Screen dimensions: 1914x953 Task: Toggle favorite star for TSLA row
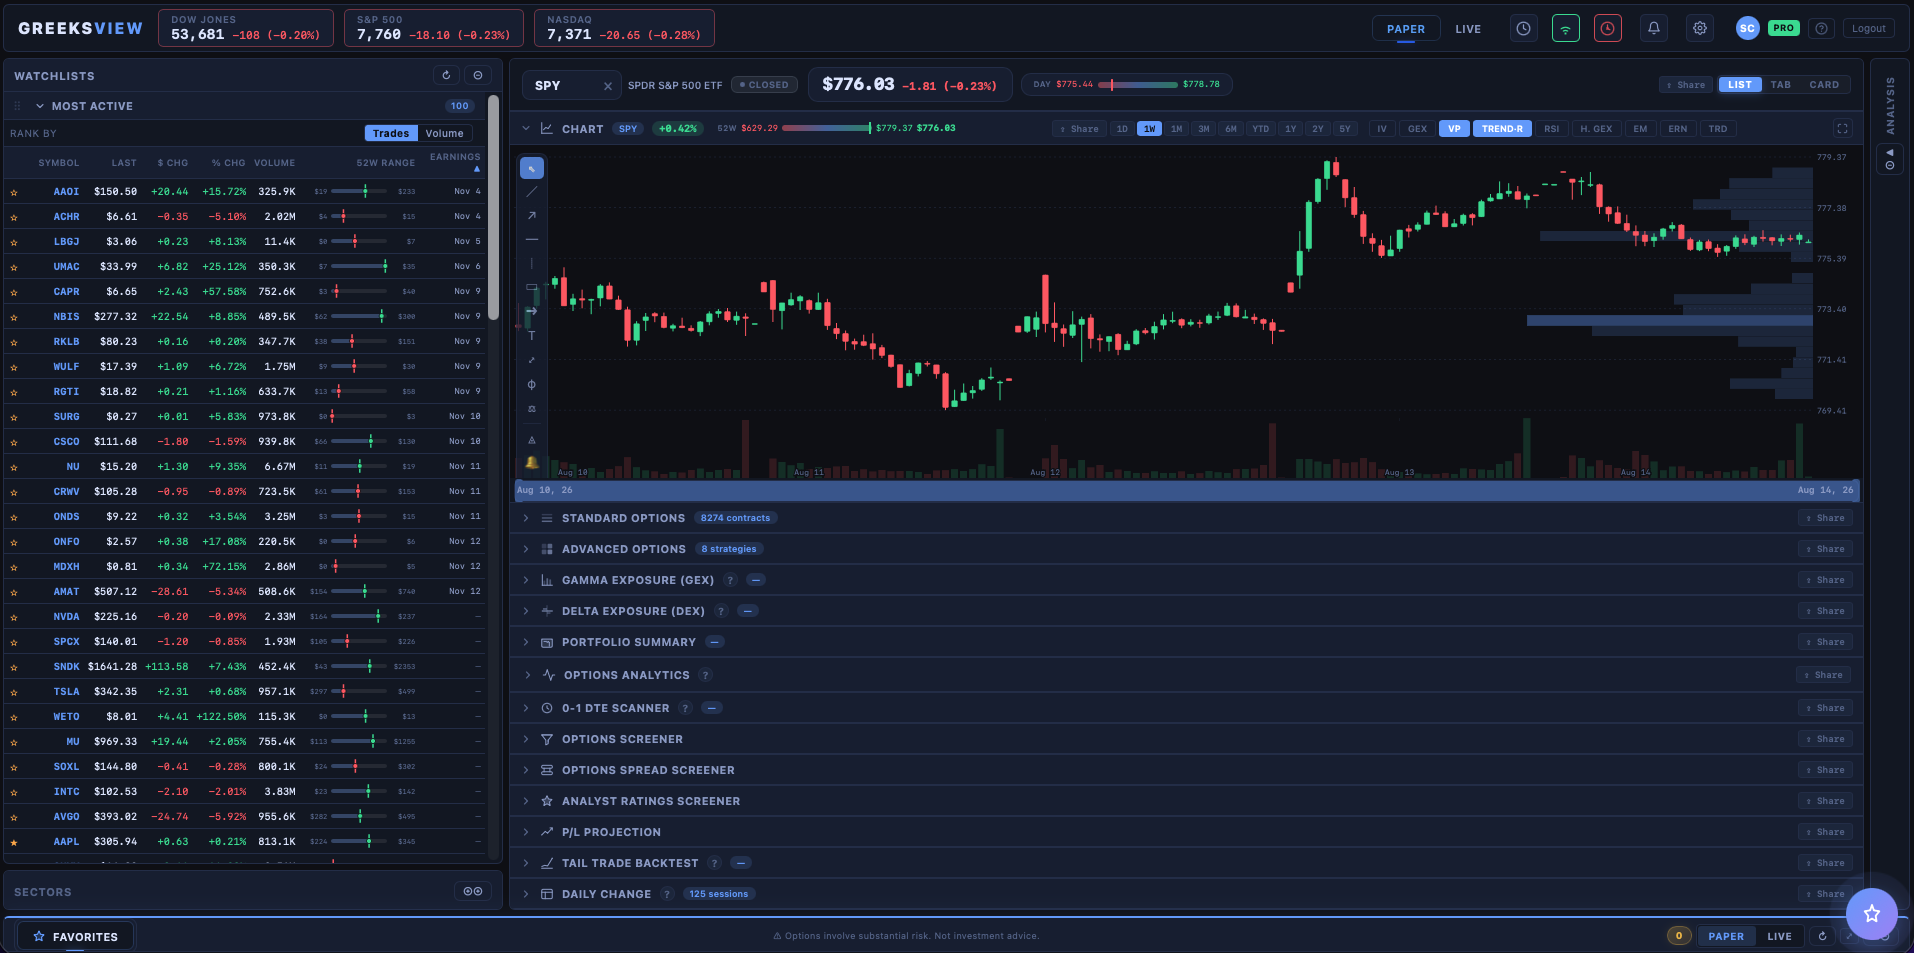pyautogui.click(x=14, y=692)
